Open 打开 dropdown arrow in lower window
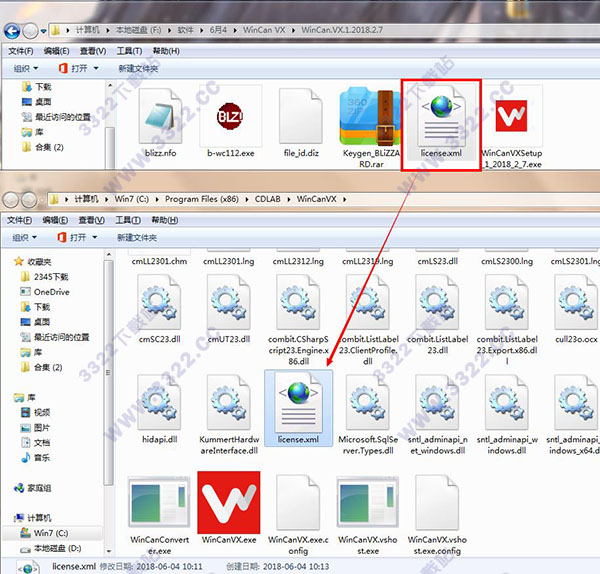 pos(95,238)
